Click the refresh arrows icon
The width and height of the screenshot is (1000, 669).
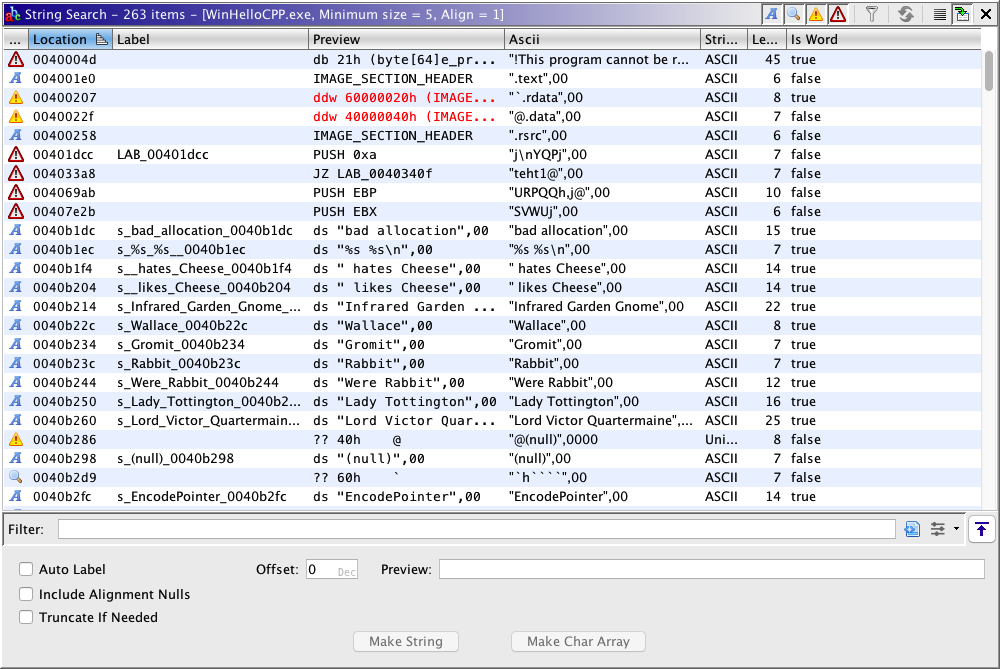pyautogui.click(x=906, y=14)
